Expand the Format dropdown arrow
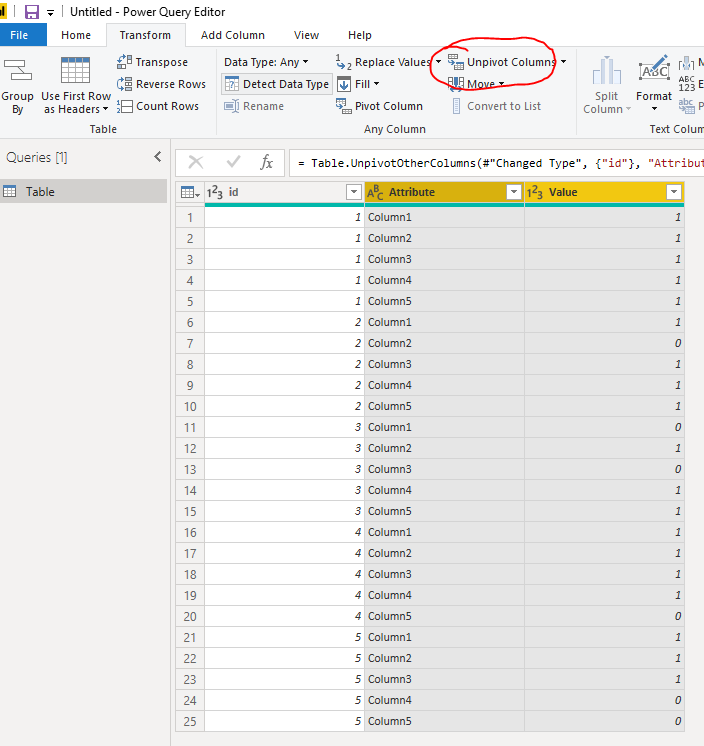Viewport: 704px width, 746px height. (x=655, y=109)
